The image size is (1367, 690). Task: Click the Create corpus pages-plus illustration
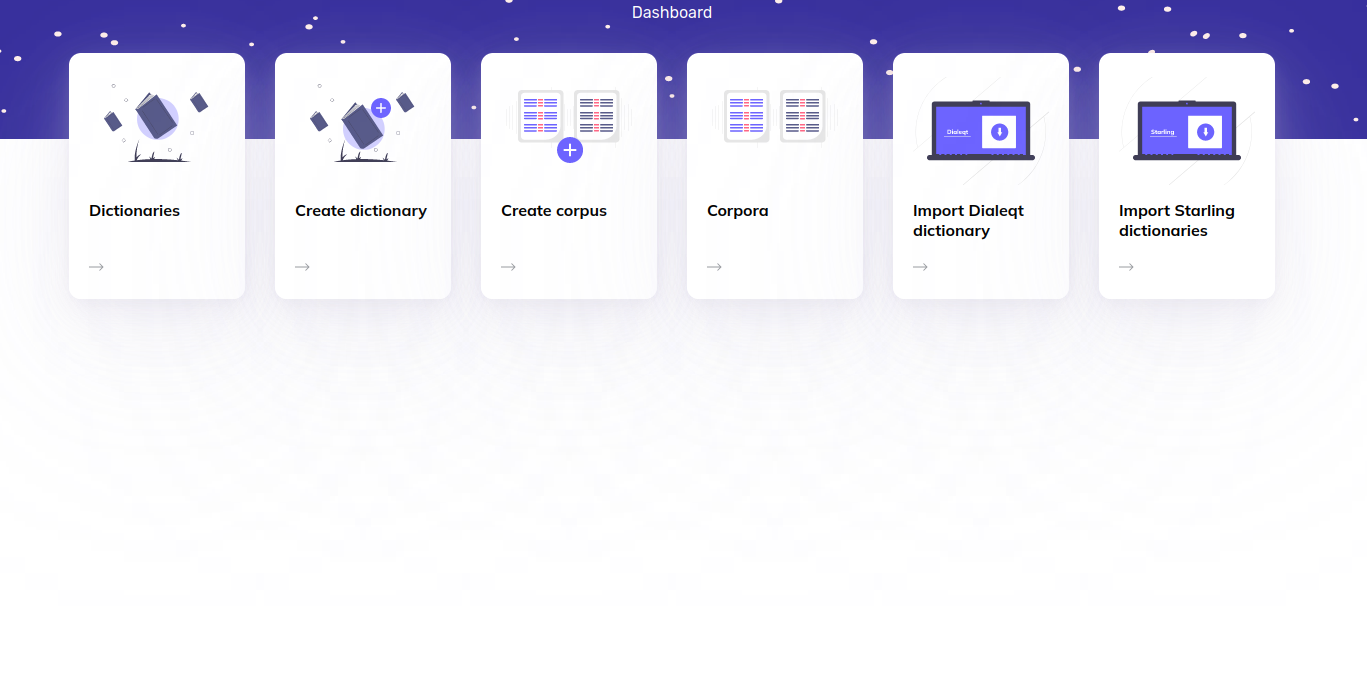pyautogui.click(x=569, y=125)
